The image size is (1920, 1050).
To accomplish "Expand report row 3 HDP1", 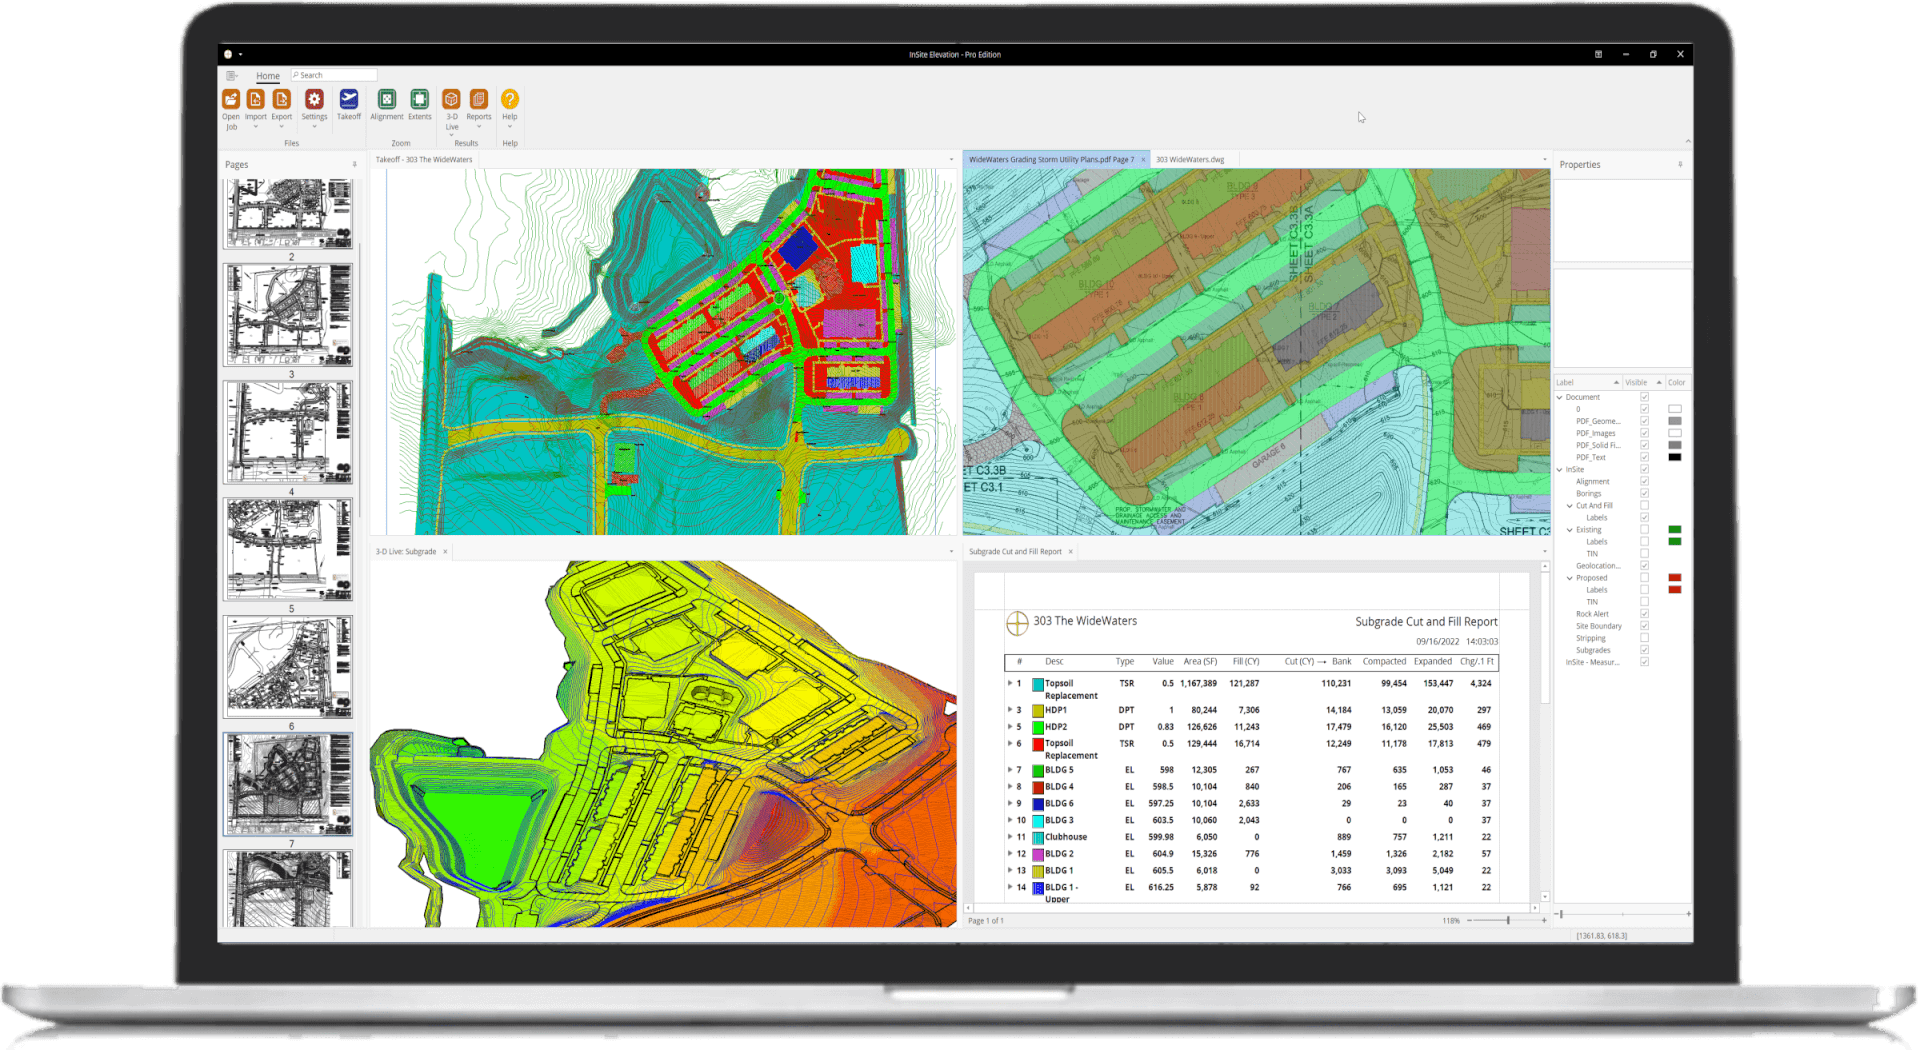I will [x=1010, y=710].
